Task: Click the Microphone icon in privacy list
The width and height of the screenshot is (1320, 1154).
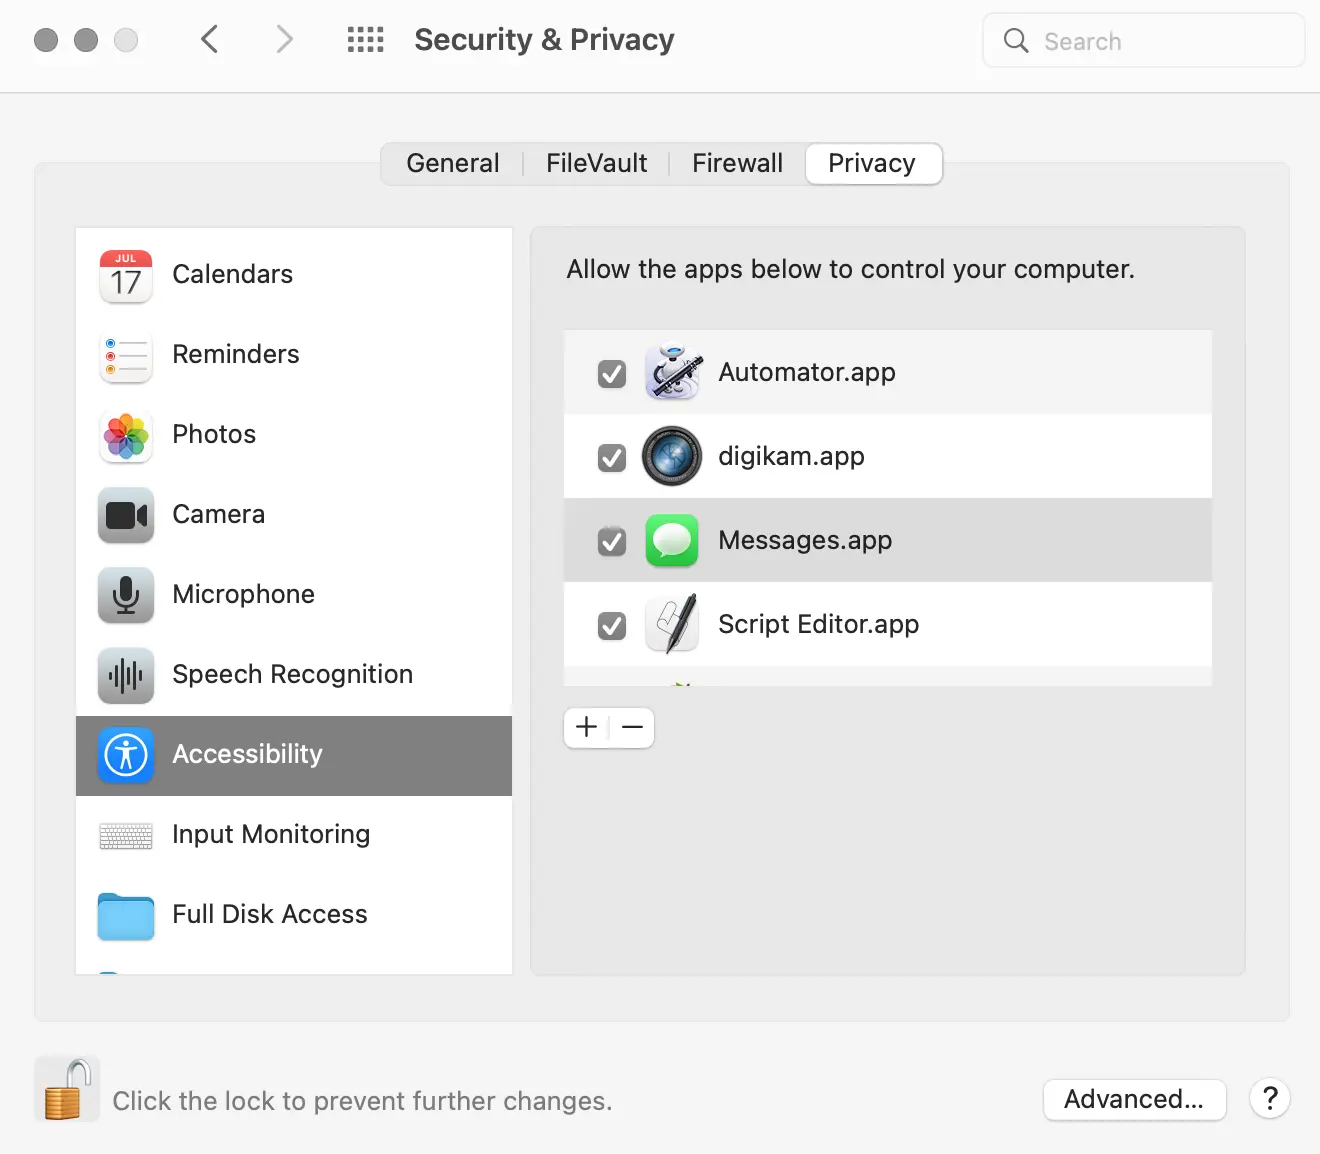Action: tap(126, 595)
